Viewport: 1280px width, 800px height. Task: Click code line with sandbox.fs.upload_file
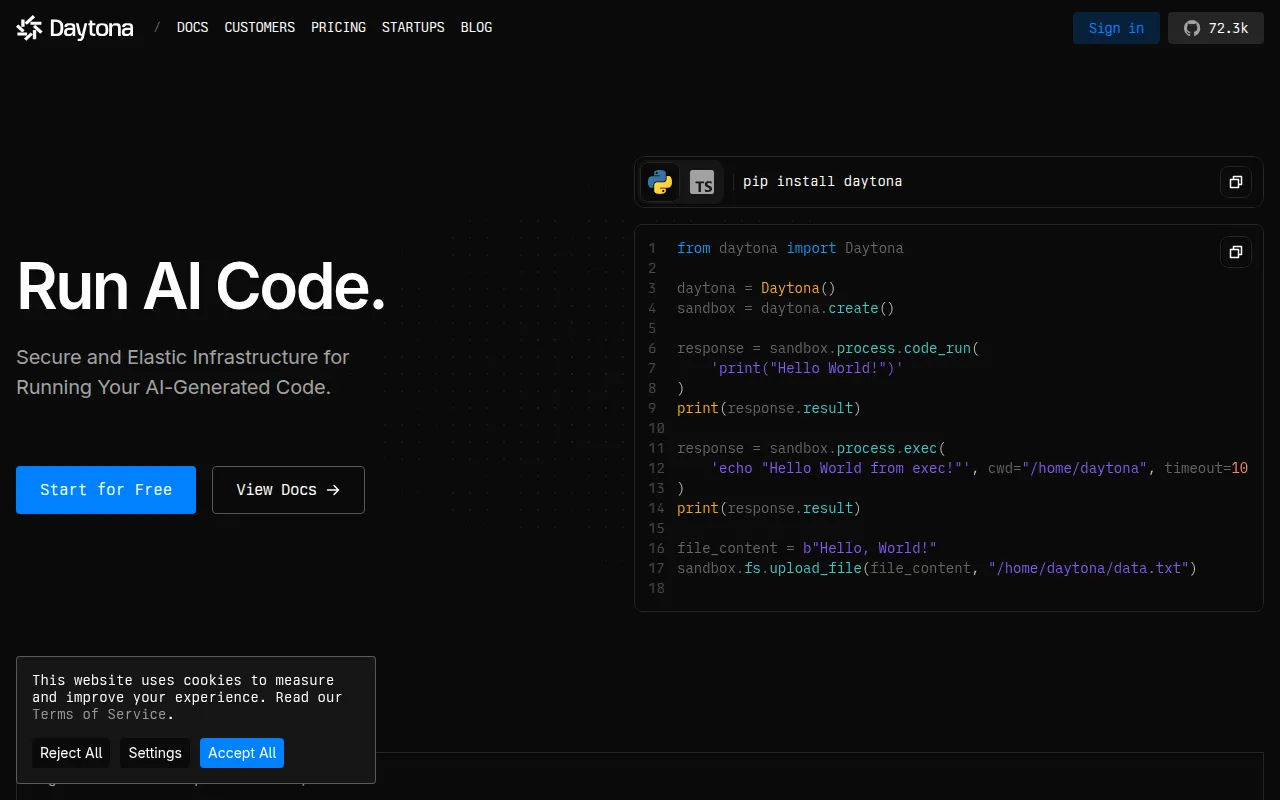(x=937, y=568)
